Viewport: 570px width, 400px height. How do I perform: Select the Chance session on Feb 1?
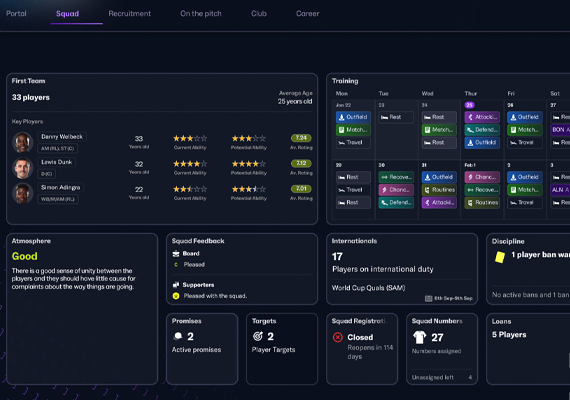point(482,177)
